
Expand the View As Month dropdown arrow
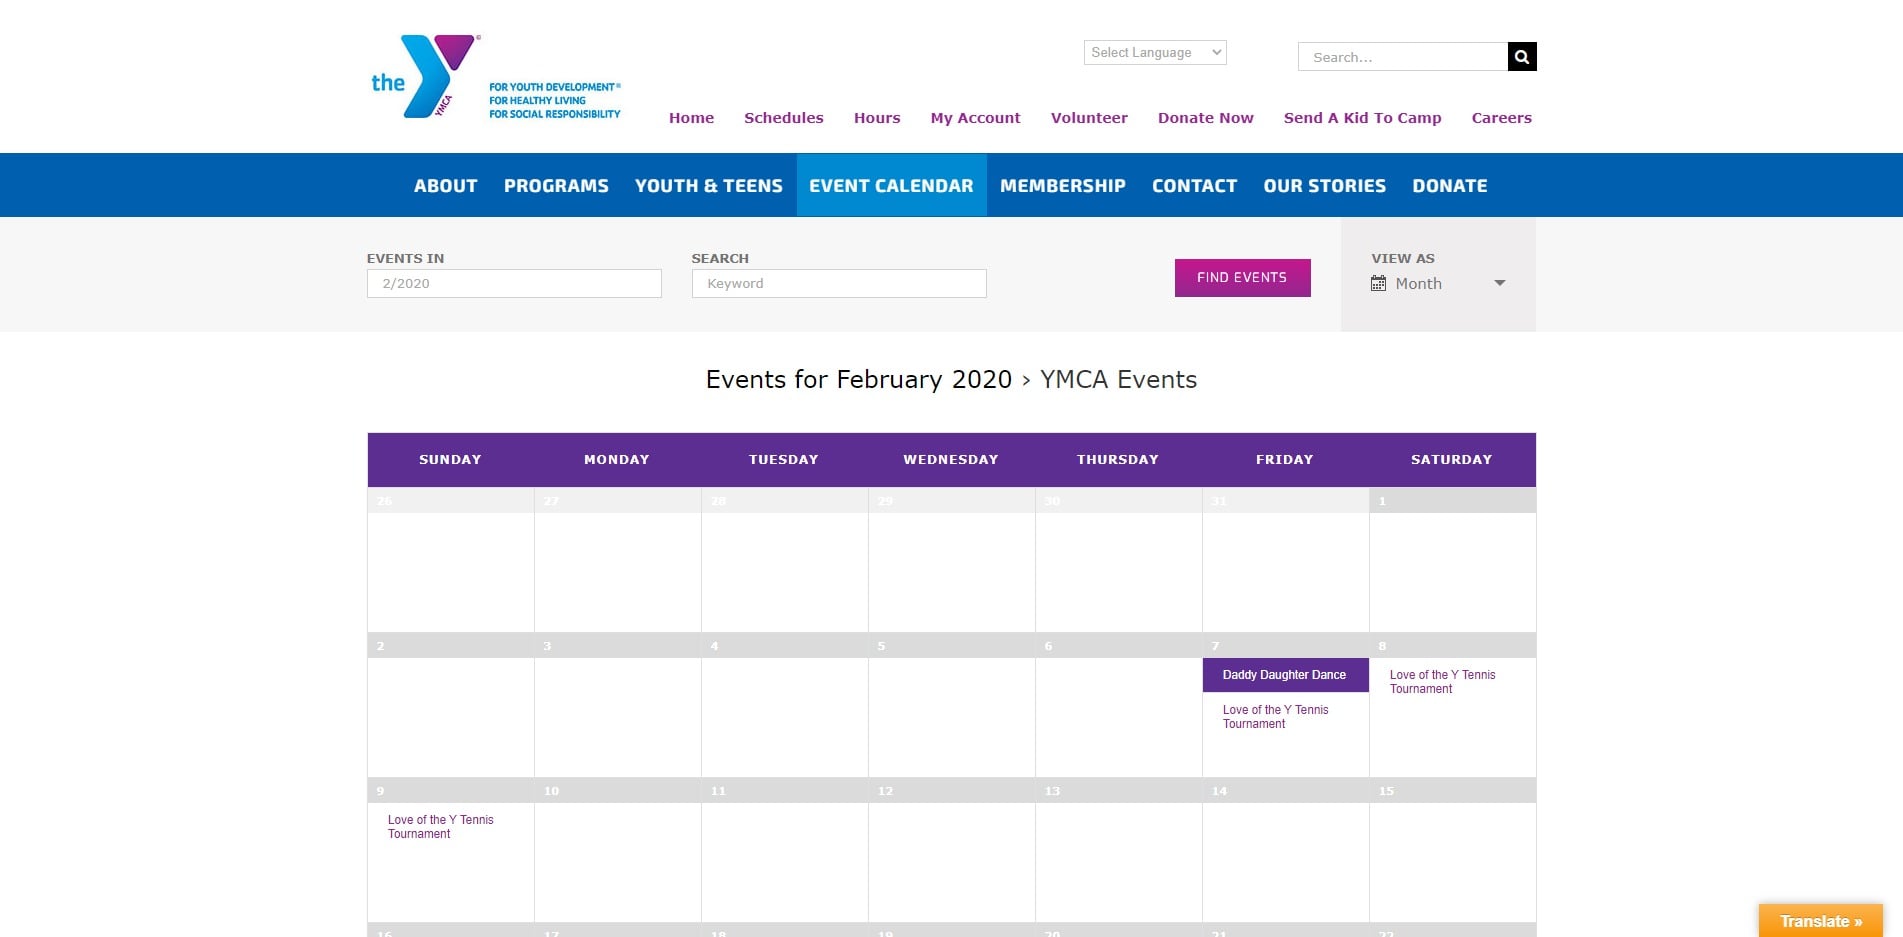pyautogui.click(x=1499, y=284)
